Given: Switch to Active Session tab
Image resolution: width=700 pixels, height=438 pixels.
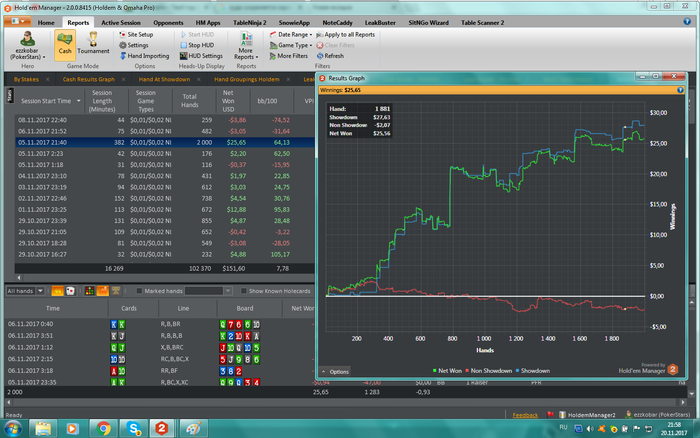Looking at the screenshot, I should pos(121,22).
